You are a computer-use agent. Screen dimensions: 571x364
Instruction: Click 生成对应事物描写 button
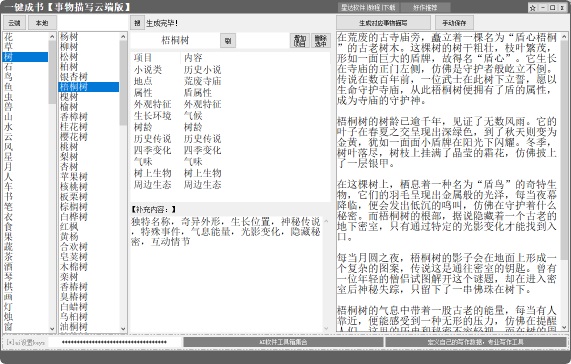tap(383, 23)
